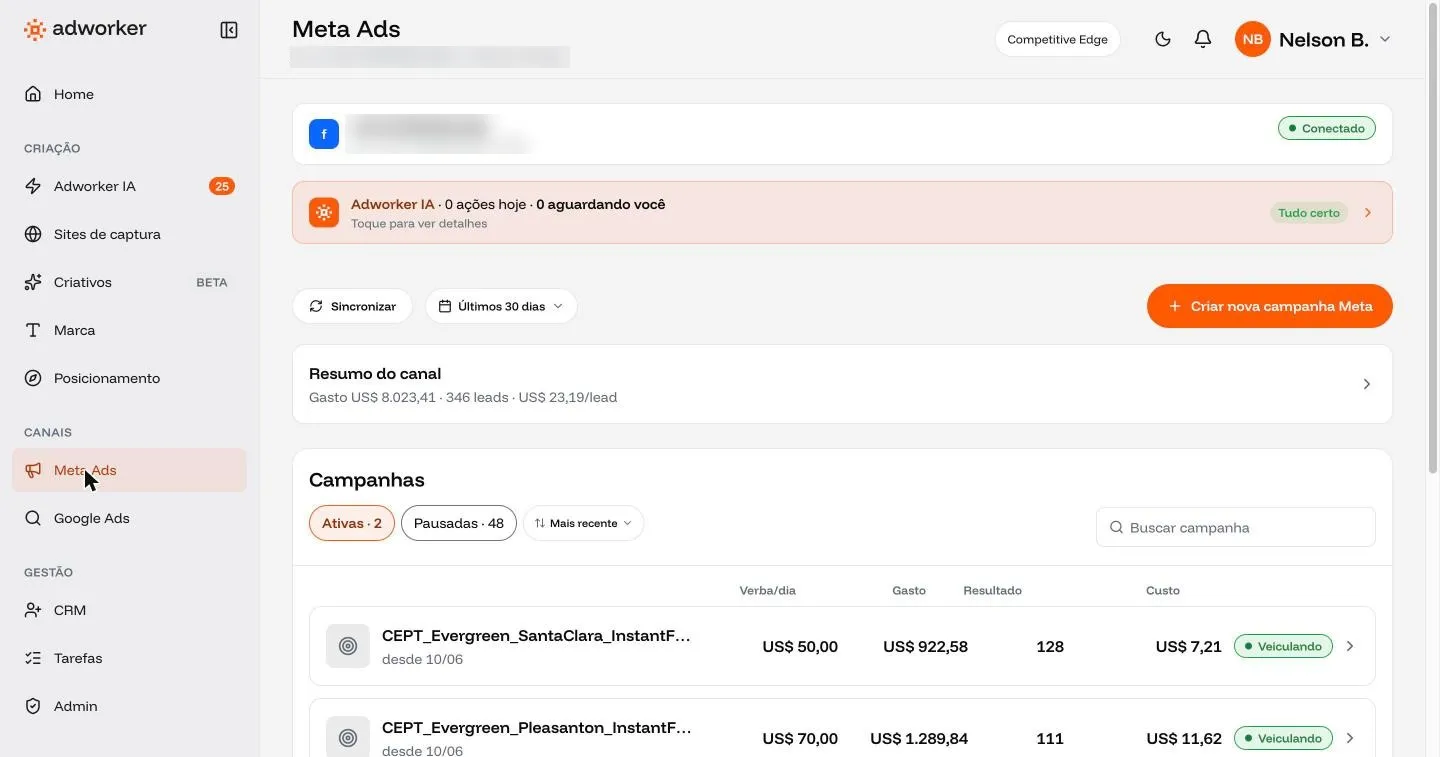Click the blue Facebook account icon
Screen dimensions: 1440x757
(x=324, y=133)
